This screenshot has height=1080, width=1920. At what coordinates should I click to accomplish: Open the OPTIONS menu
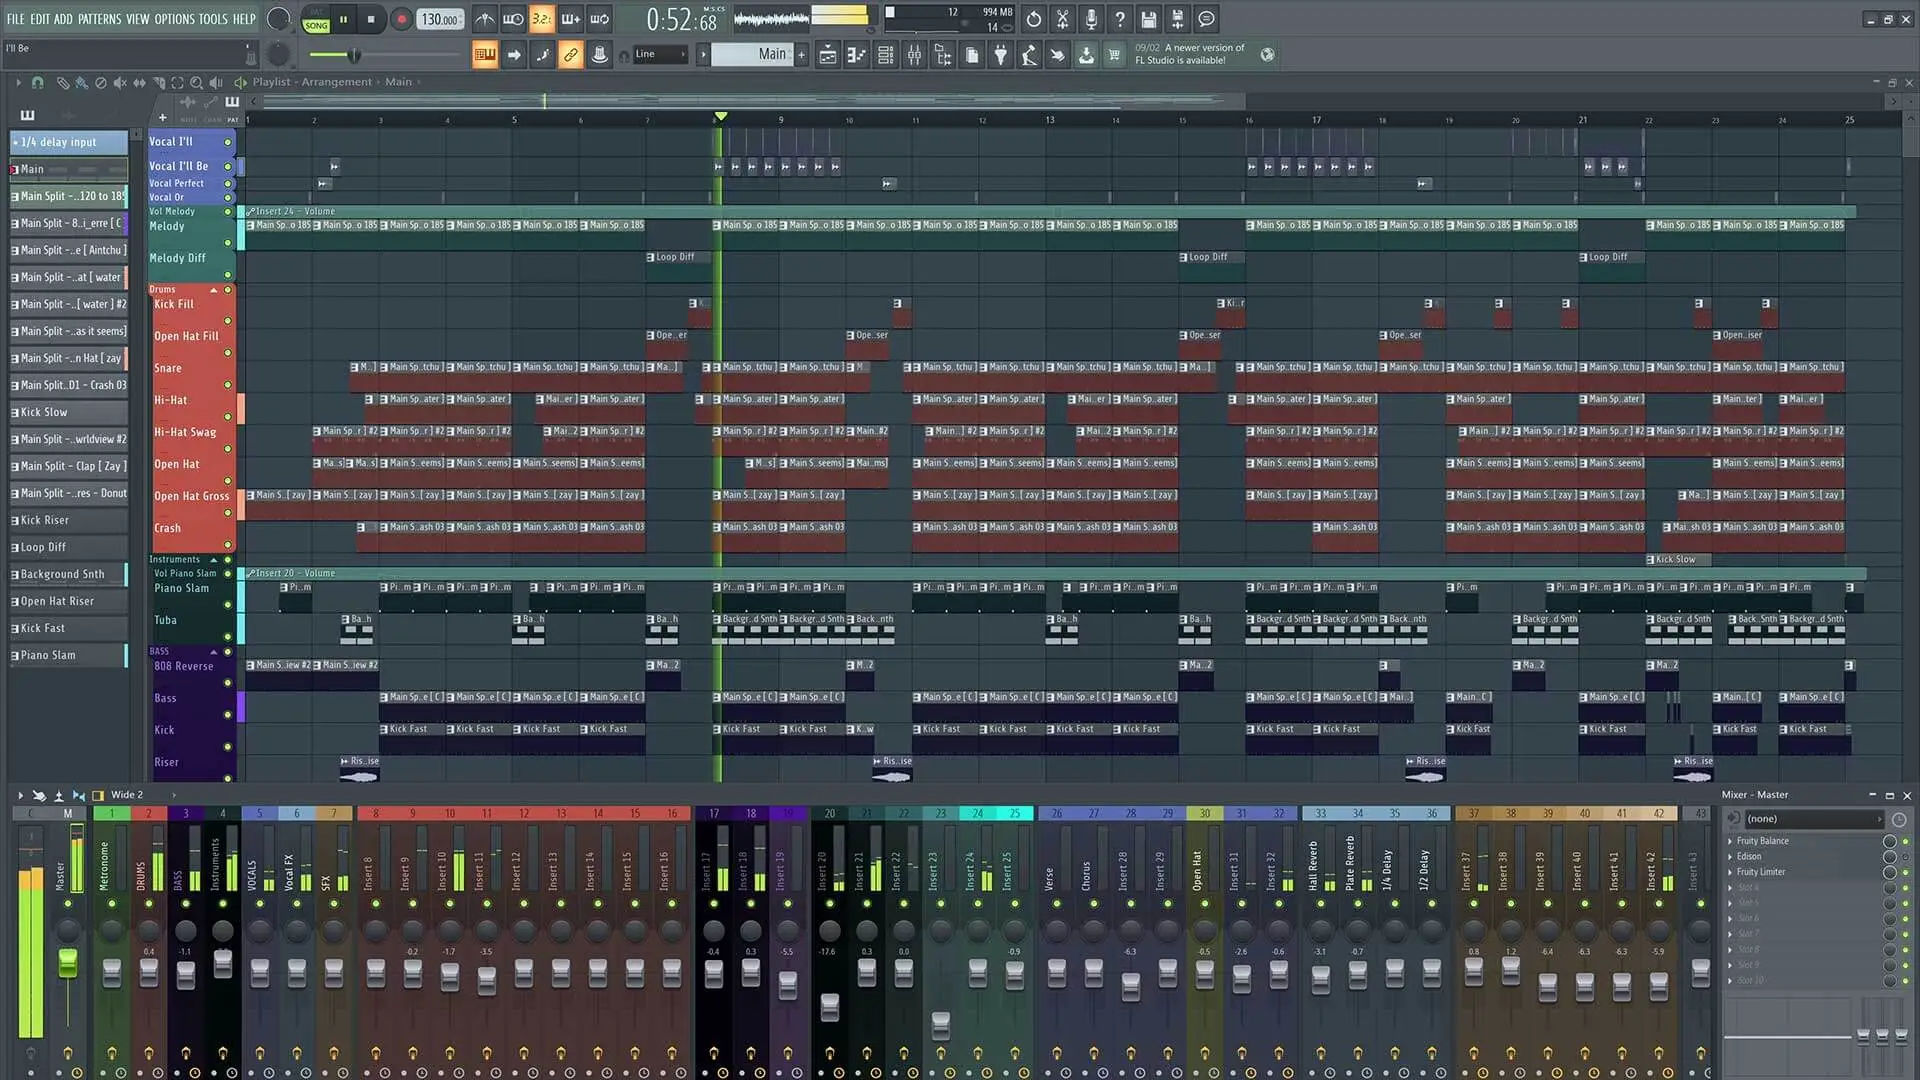(x=175, y=19)
